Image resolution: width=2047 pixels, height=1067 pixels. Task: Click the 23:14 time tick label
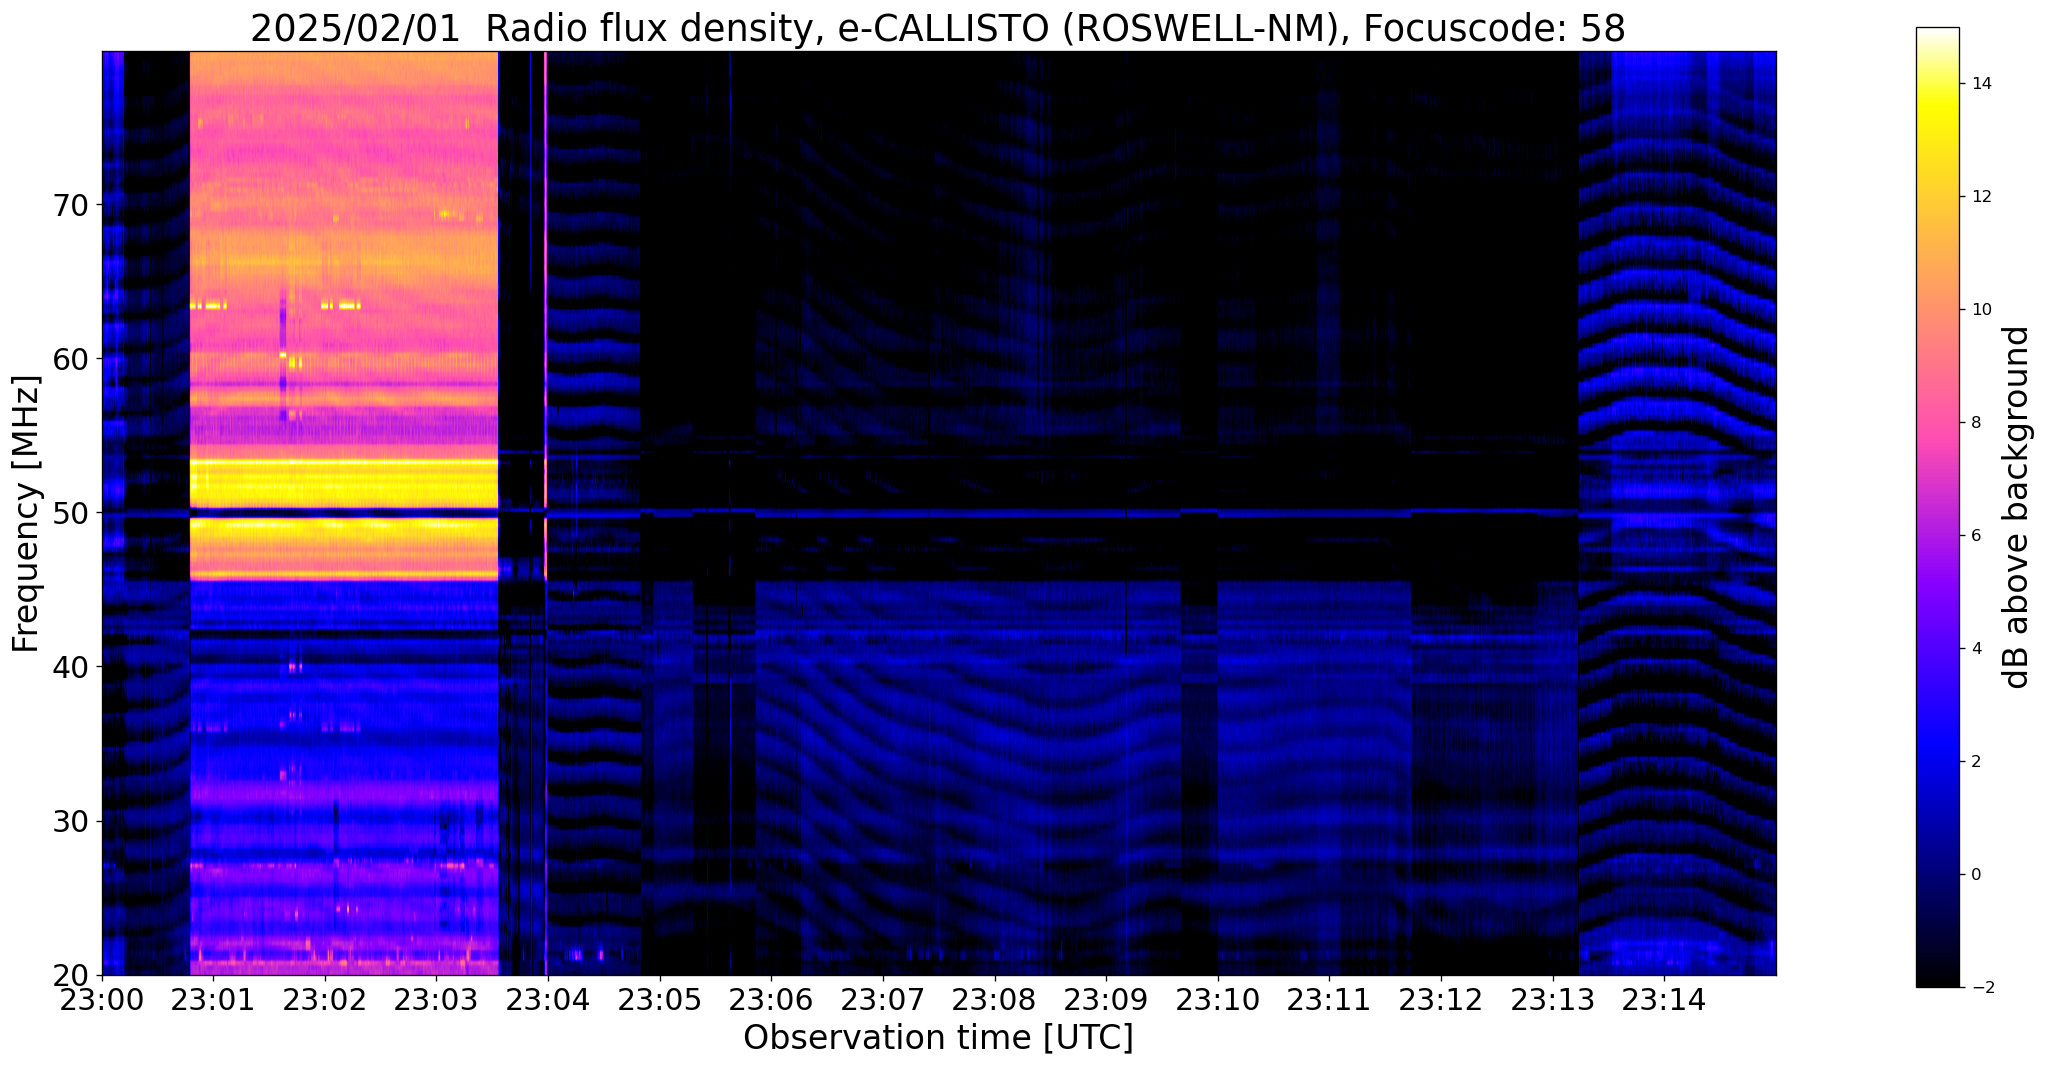tap(1664, 999)
